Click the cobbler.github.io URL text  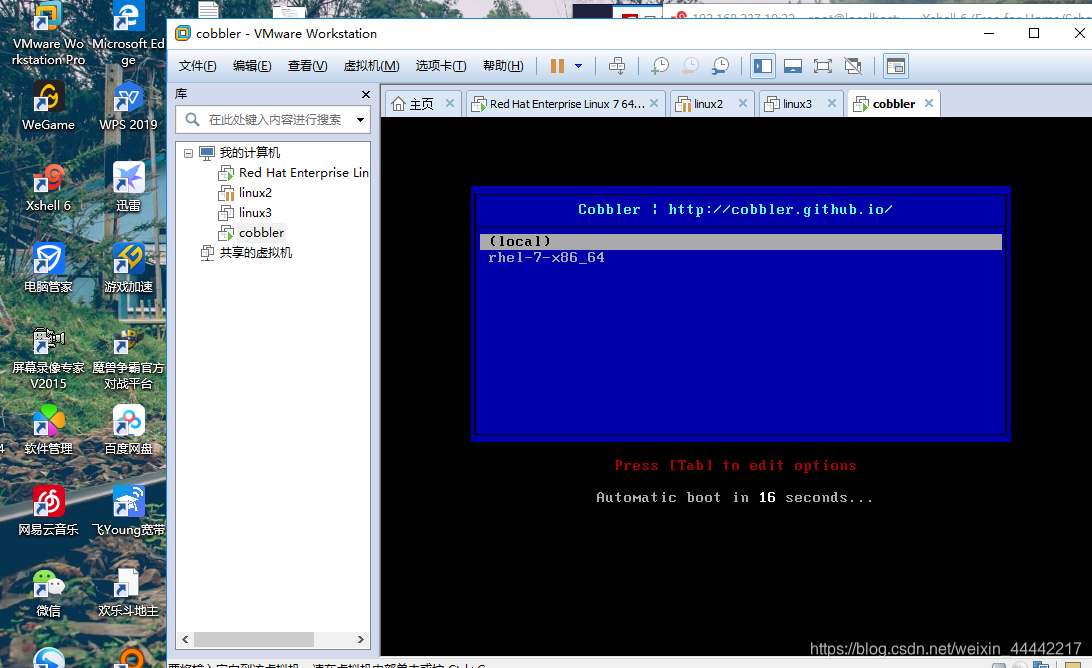[780, 210]
